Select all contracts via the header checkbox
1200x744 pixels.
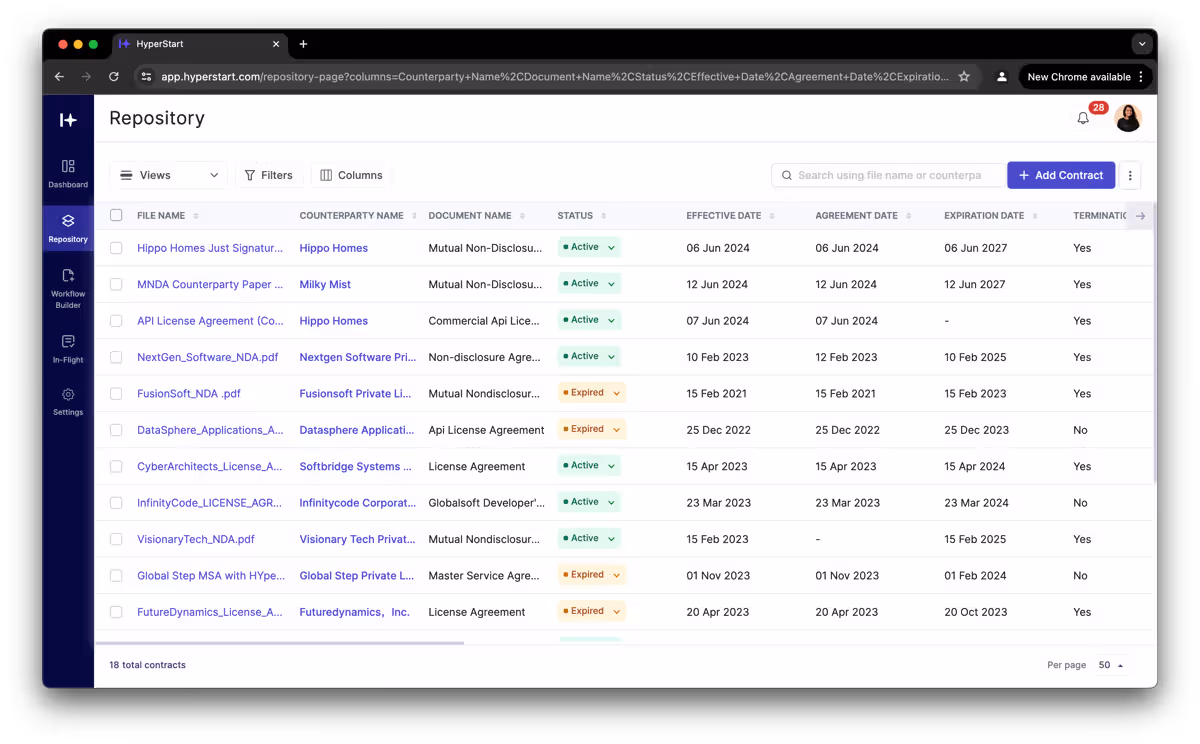pyautogui.click(x=116, y=215)
